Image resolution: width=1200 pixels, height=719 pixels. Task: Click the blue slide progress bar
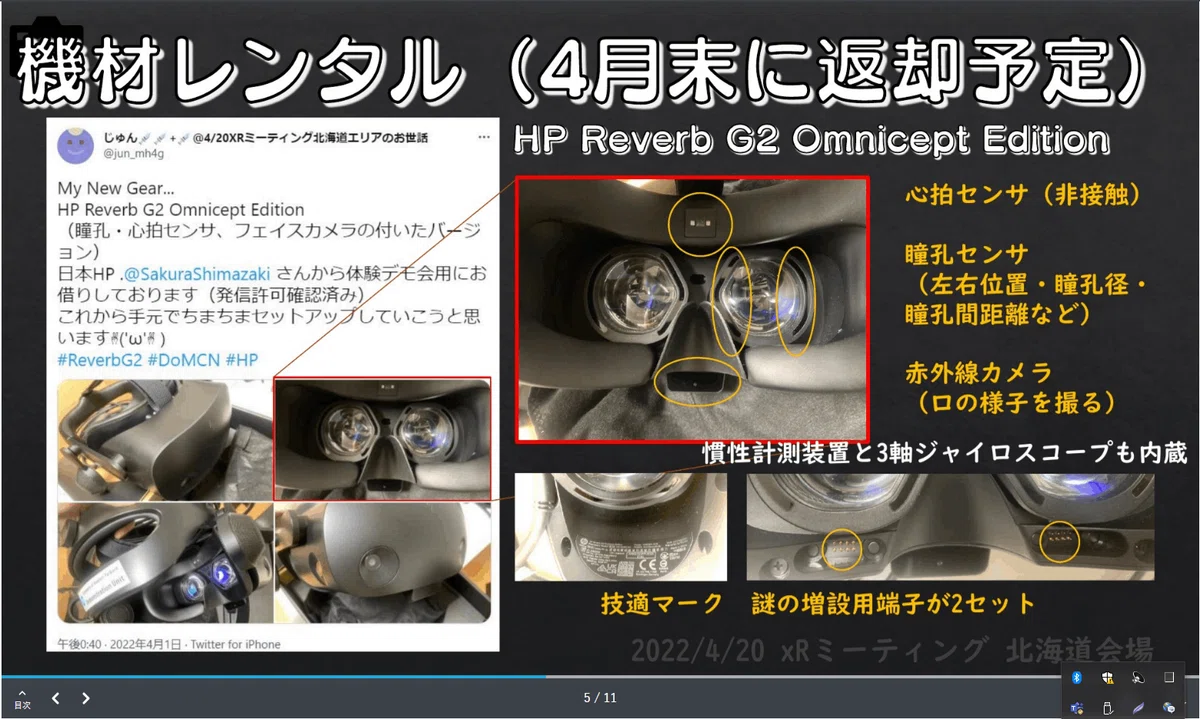(x=273, y=677)
